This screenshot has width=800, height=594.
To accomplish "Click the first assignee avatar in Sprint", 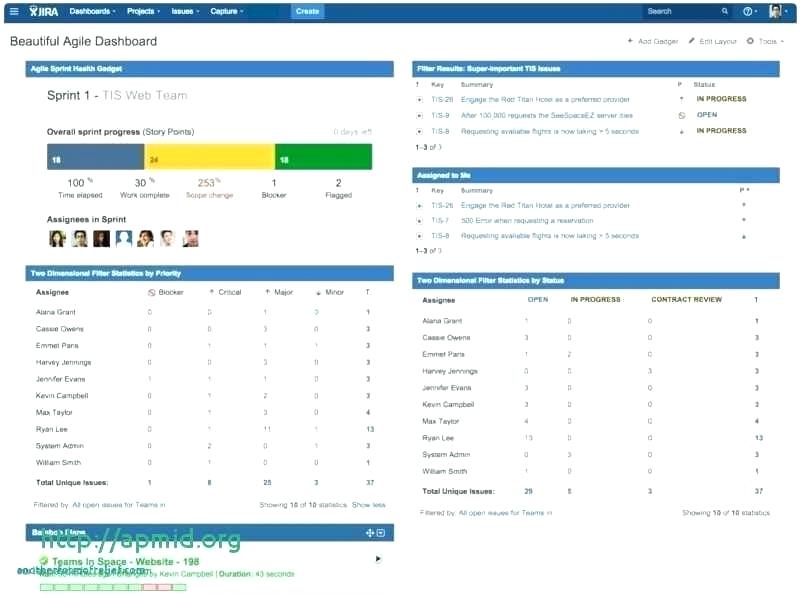I will (57, 238).
